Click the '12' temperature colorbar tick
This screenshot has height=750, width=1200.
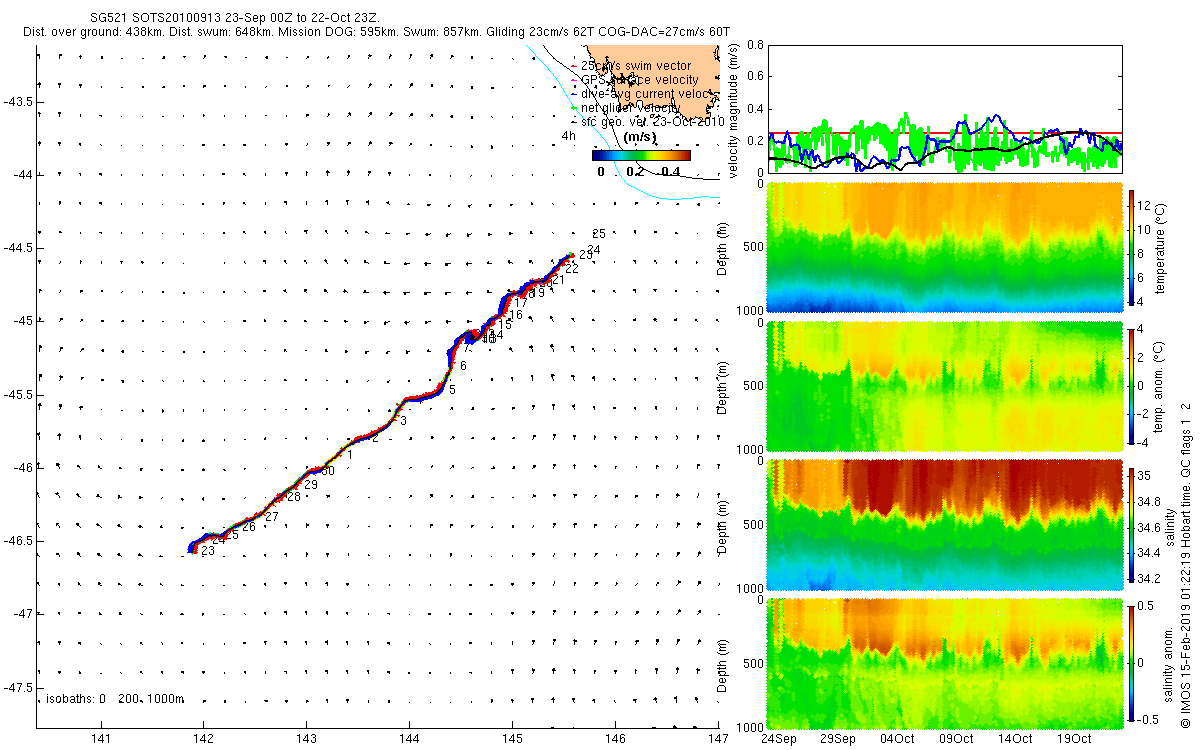pos(1146,205)
